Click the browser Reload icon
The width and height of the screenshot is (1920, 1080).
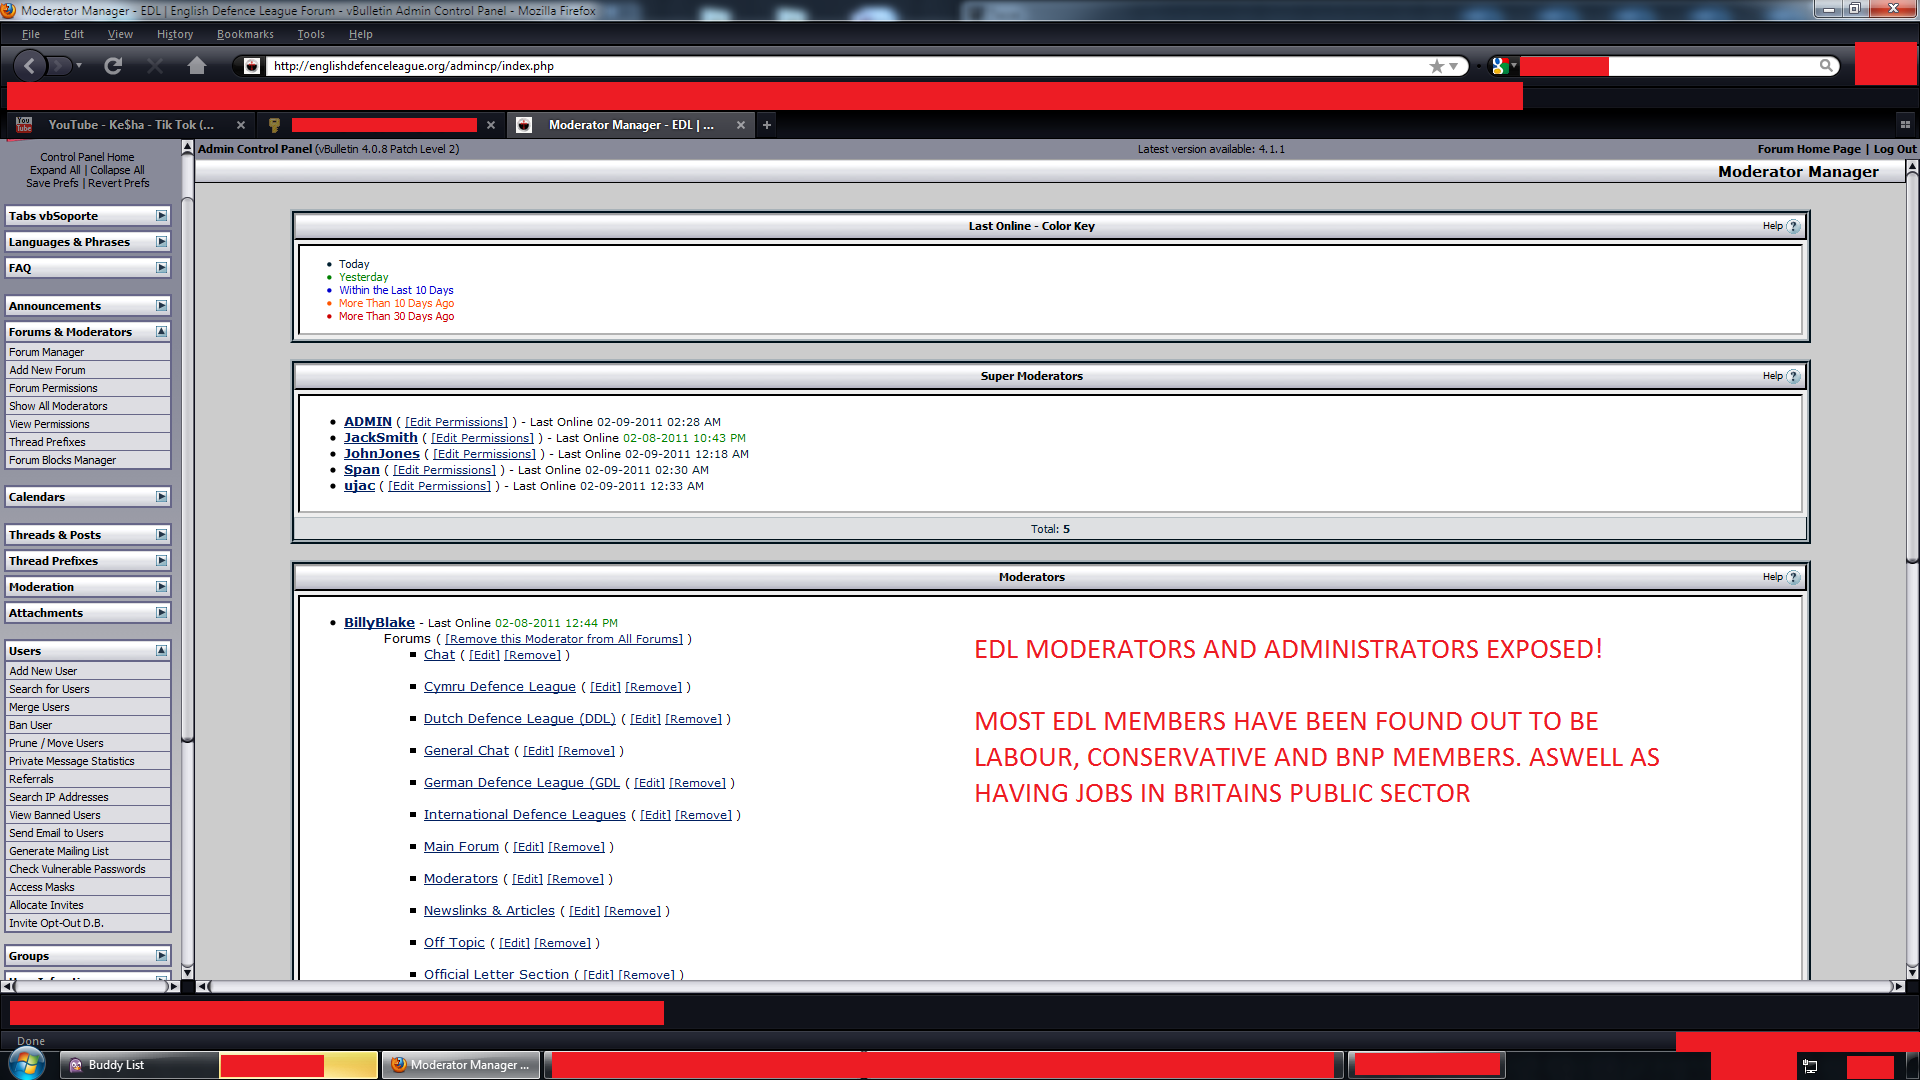(113, 66)
